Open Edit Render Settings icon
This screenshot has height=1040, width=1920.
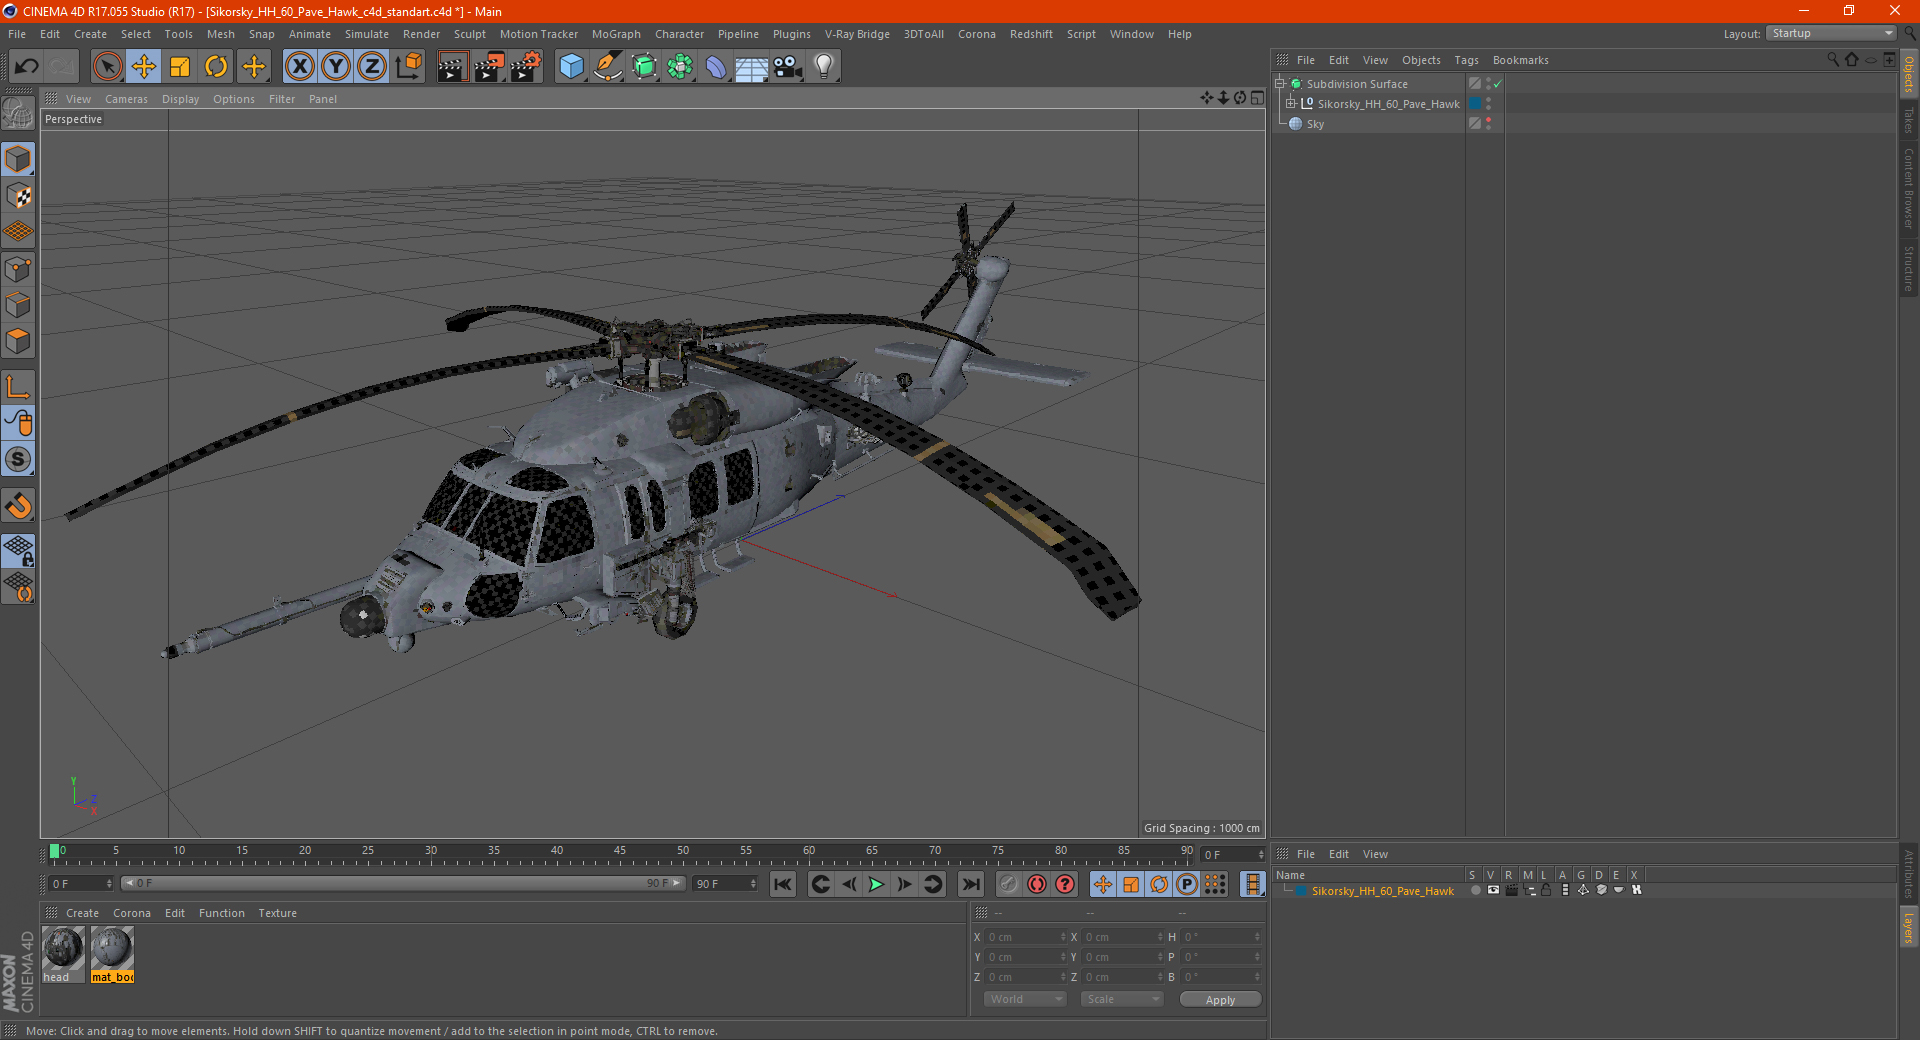click(x=526, y=67)
